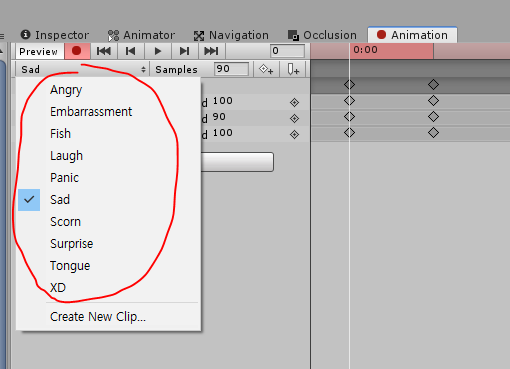Pick the Tongue clip

(108, 266)
